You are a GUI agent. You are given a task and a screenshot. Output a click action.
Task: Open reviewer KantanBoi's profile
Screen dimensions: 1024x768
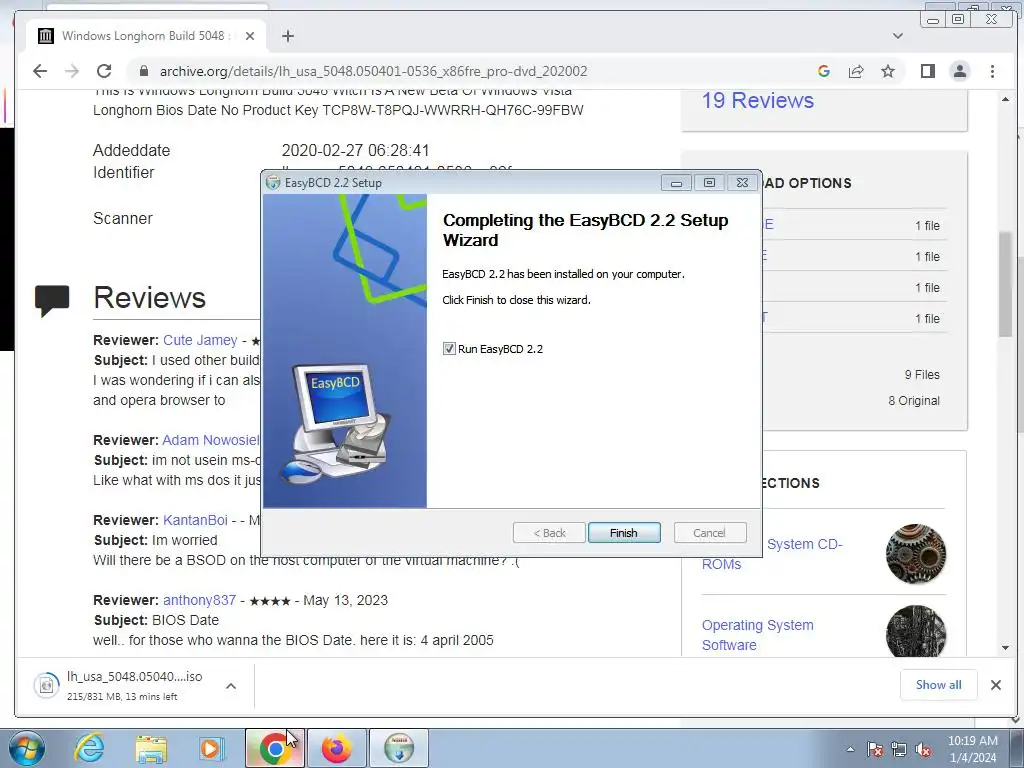coord(195,520)
